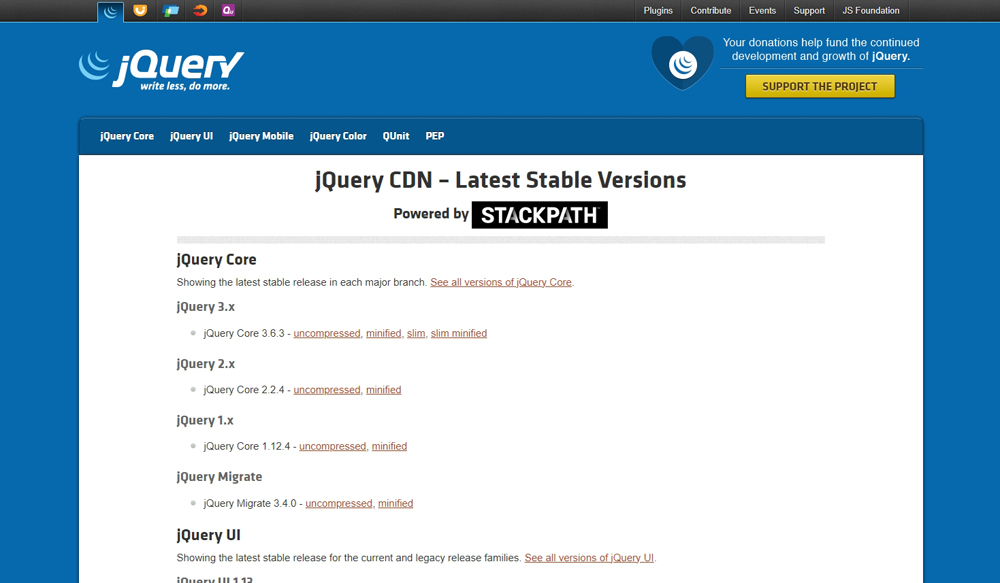
Task: Click the jQuery UI section heading
Action: (209, 535)
